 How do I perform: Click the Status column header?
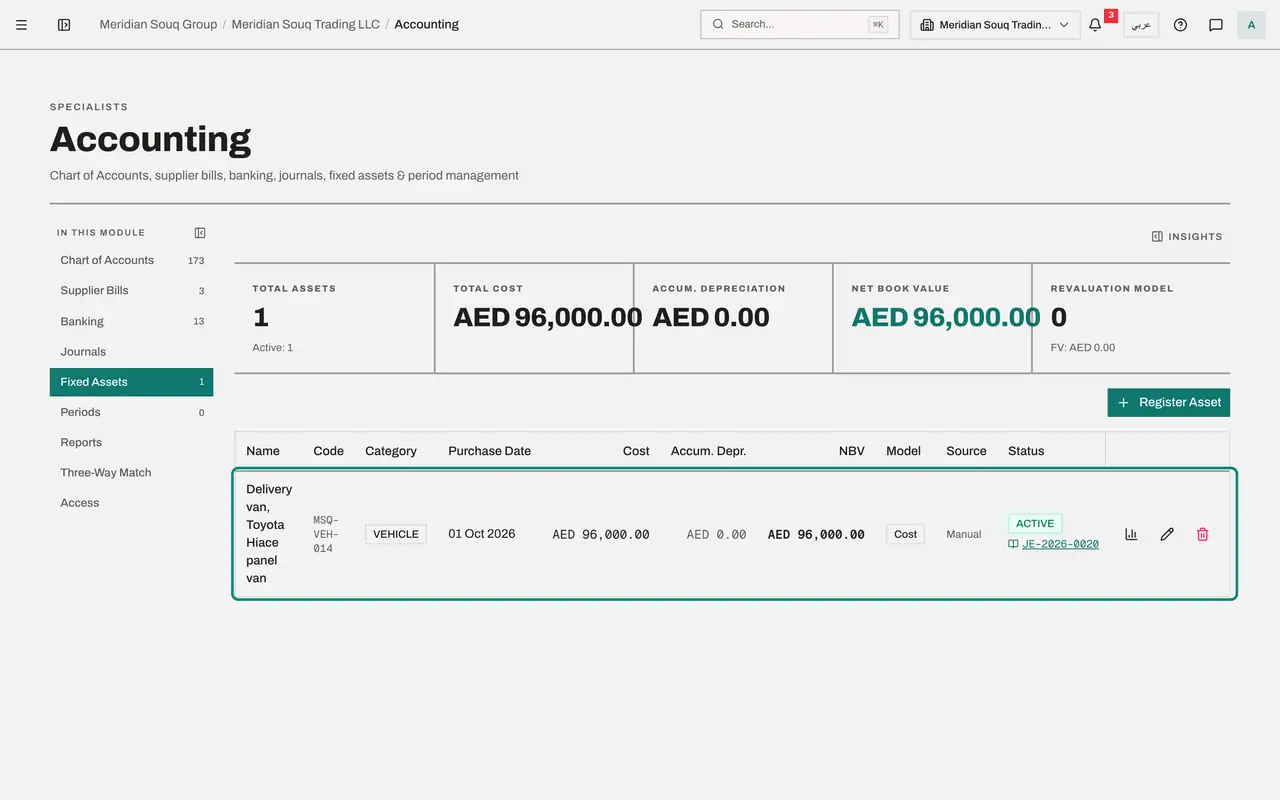click(x=1026, y=451)
